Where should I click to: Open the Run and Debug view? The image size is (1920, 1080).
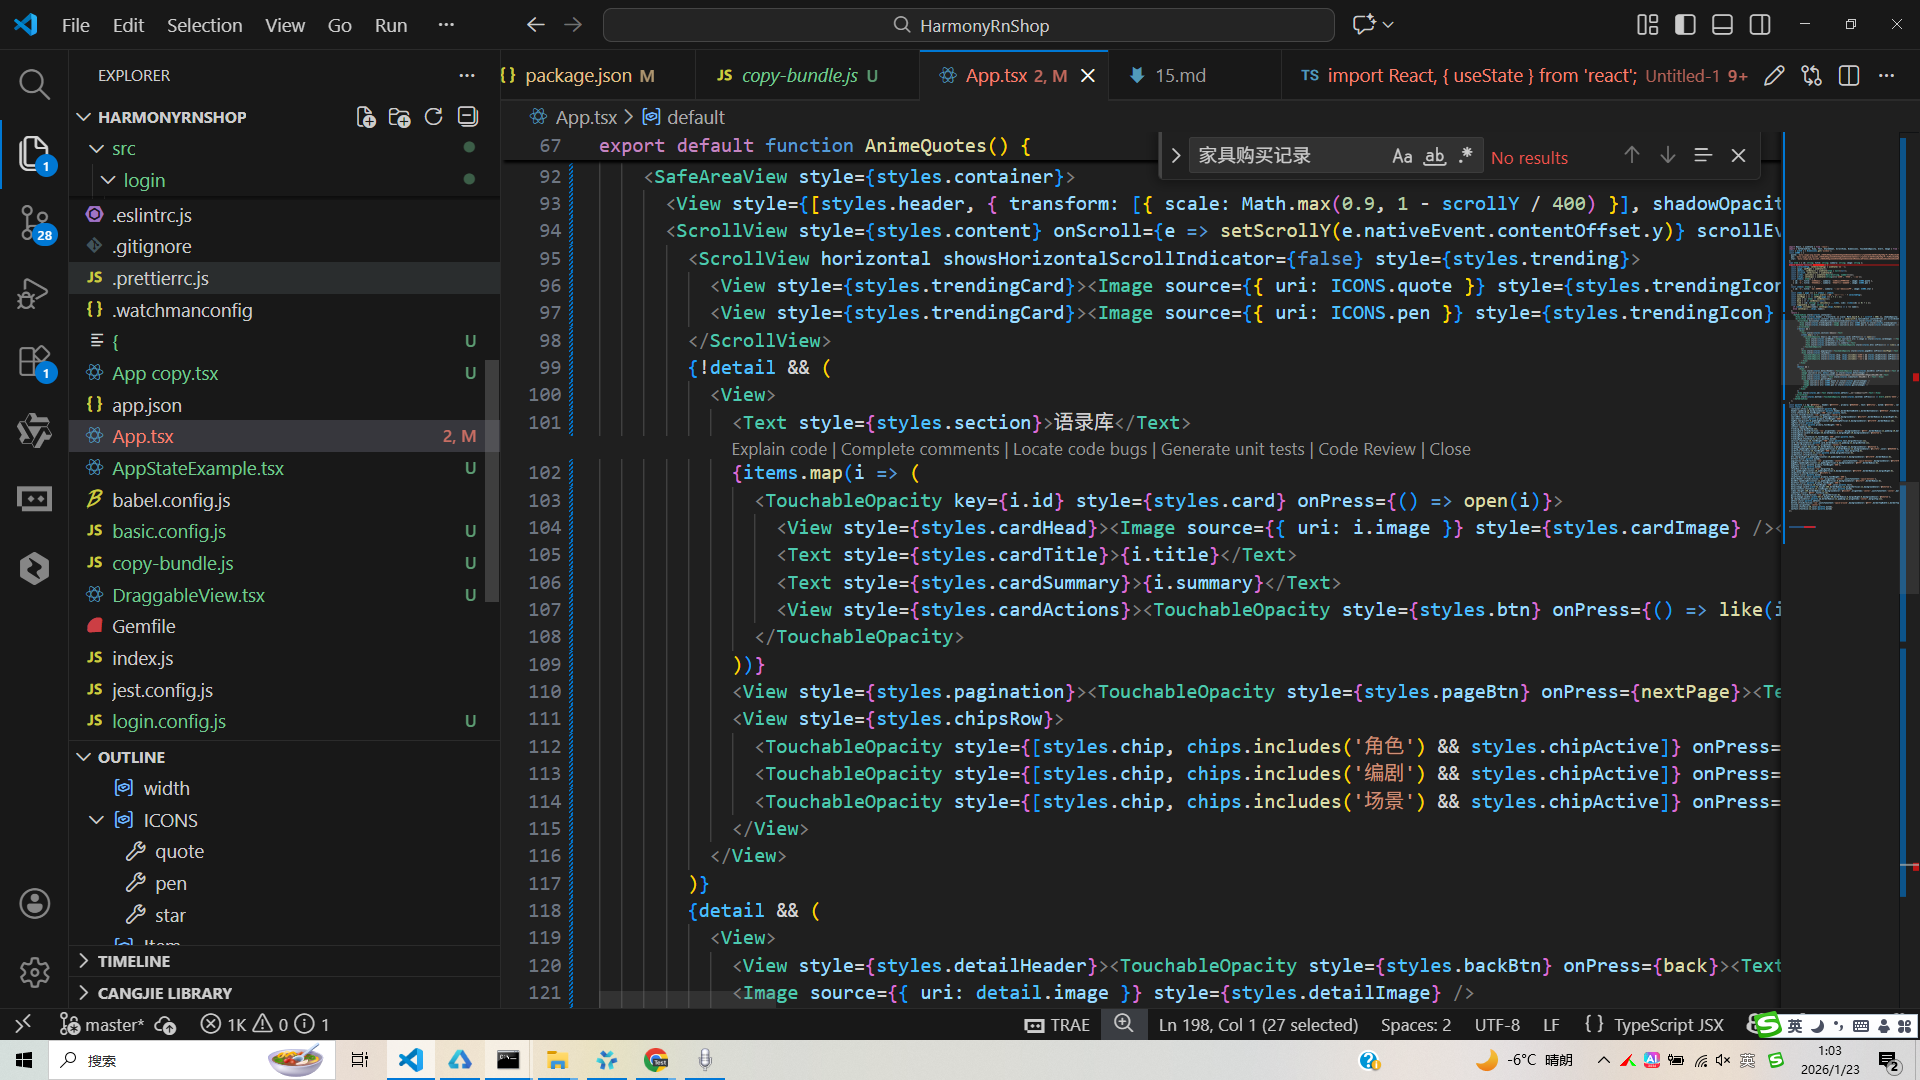click(34, 293)
